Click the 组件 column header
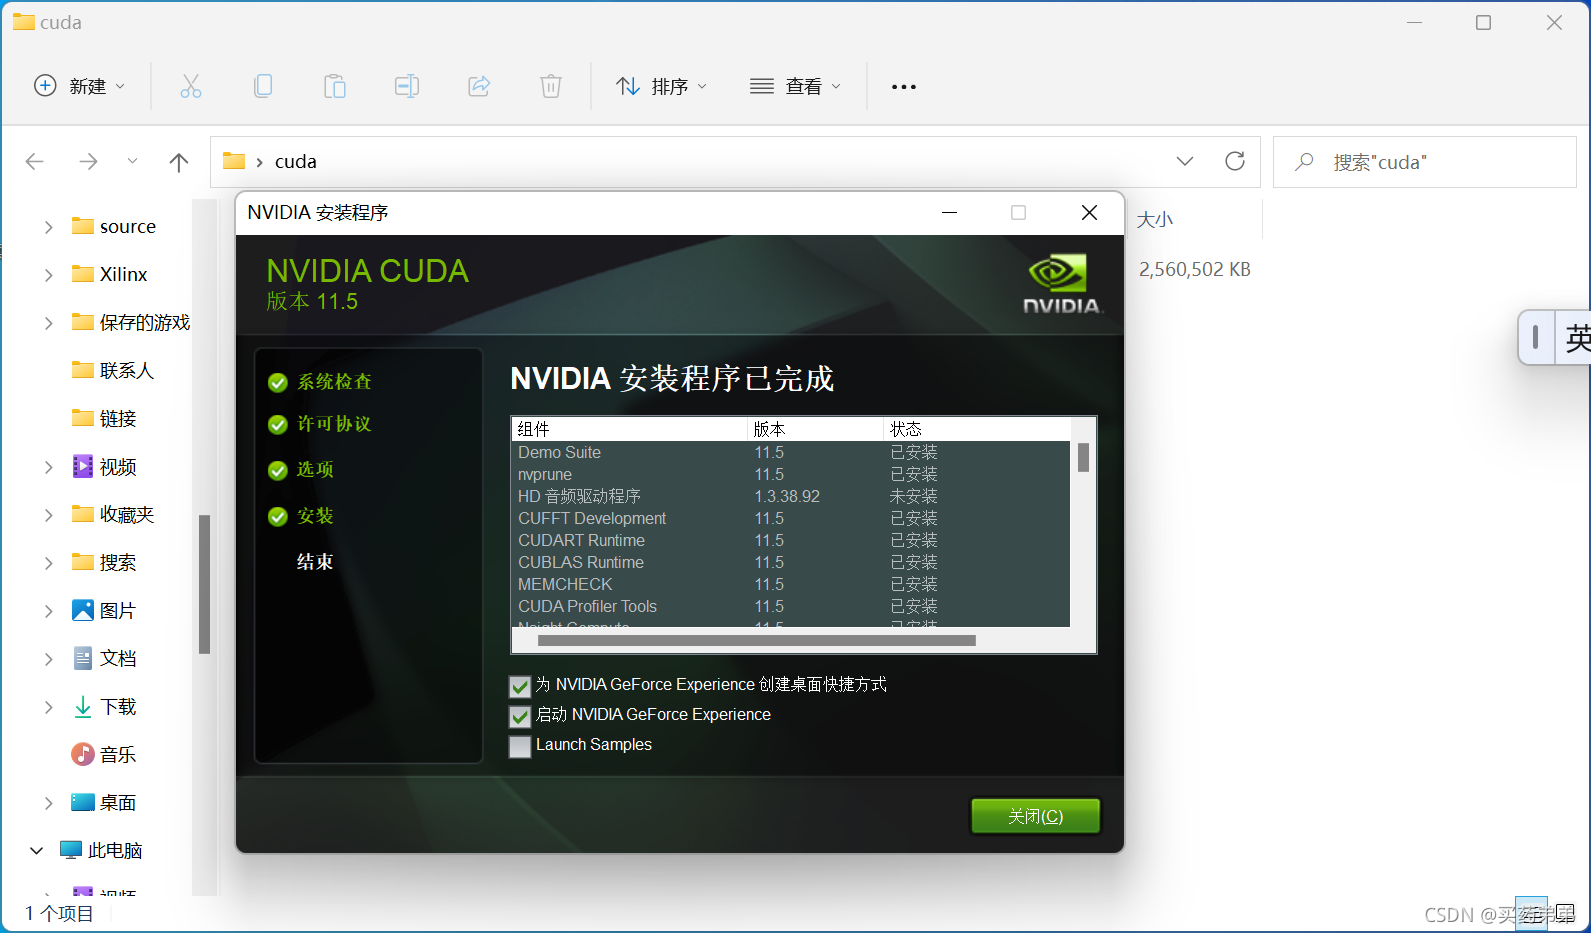The width and height of the screenshot is (1591, 933). click(x=630, y=429)
